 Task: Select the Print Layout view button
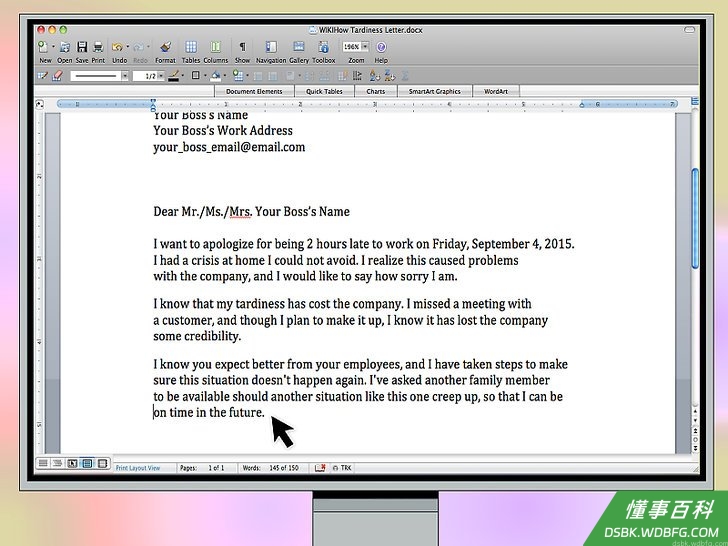tap(87, 463)
